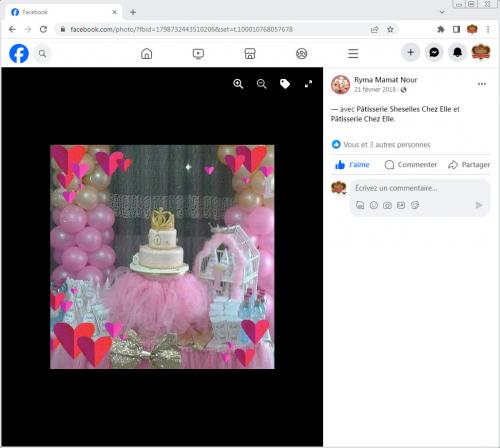Click the birthday cake photo
Screen dimensions: 500x448
(162, 257)
